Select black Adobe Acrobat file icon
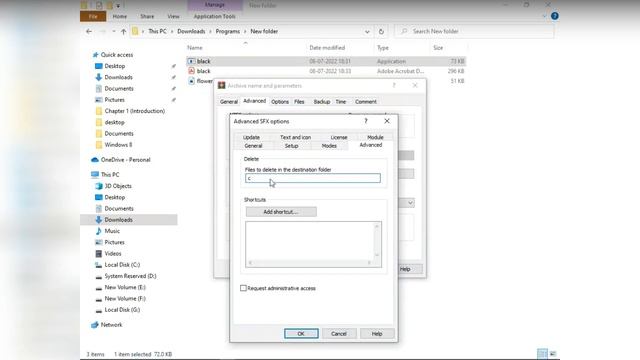Image resolution: width=640 pixels, height=360 pixels. pos(191,71)
